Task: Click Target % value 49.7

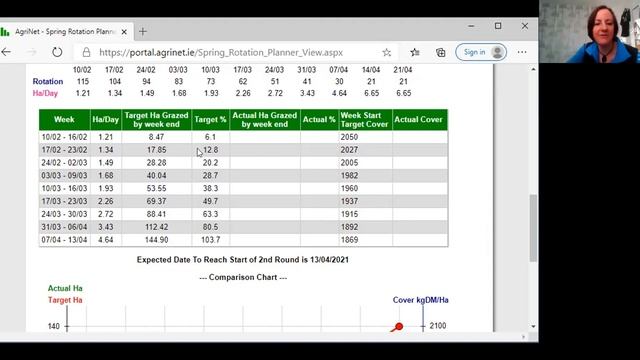Action: (x=210, y=201)
